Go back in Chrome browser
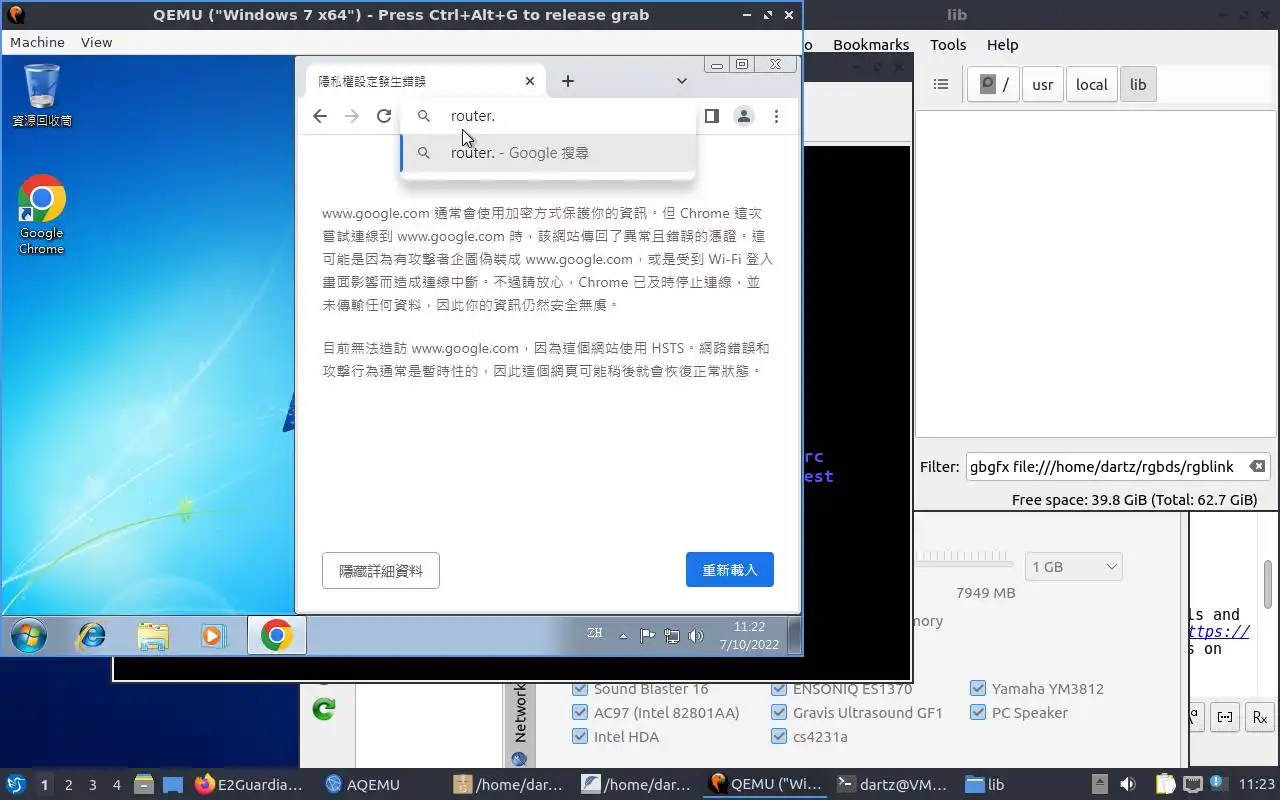This screenshot has height=800, width=1280. pos(320,116)
